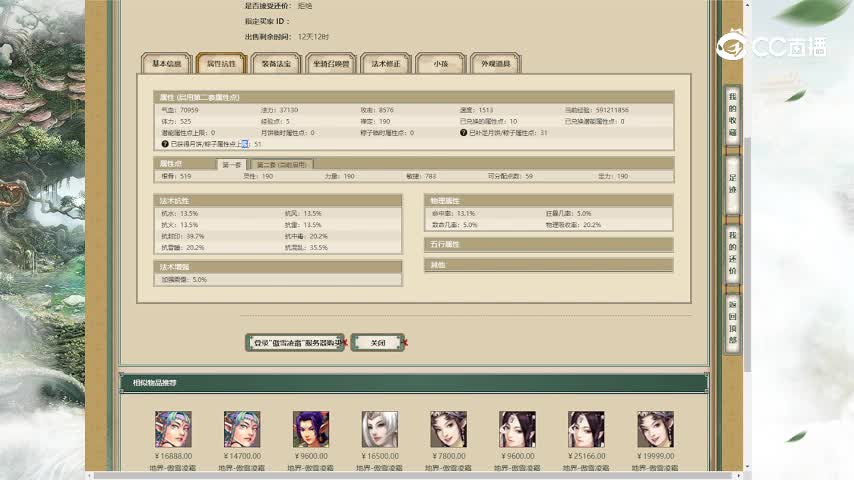Click the scroll-up arrow of vertical scrollbar
The height and width of the screenshot is (480, 854).
click(748, 4)
